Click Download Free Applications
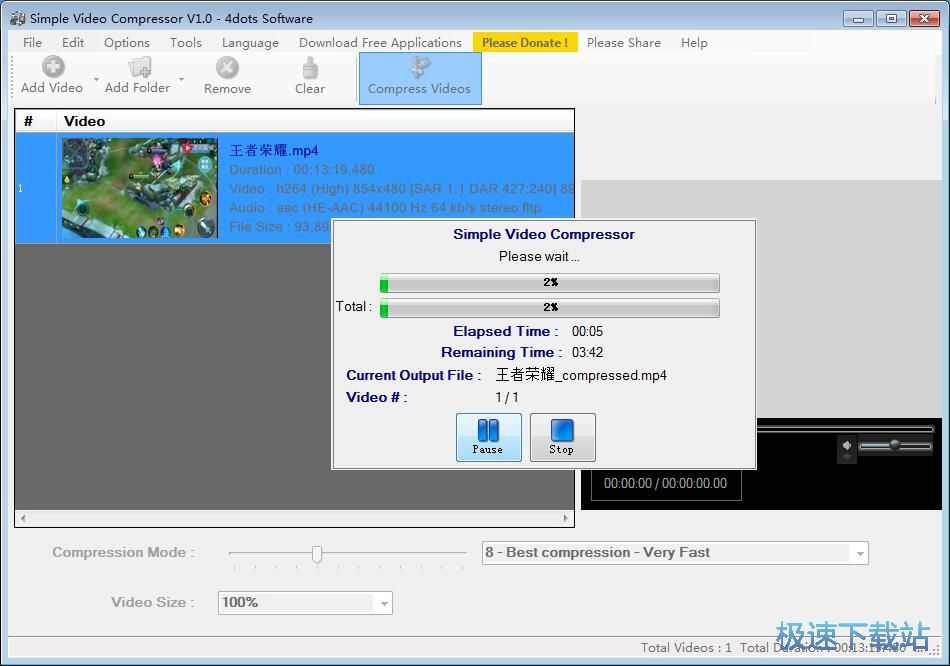 [x=380, y=42]
